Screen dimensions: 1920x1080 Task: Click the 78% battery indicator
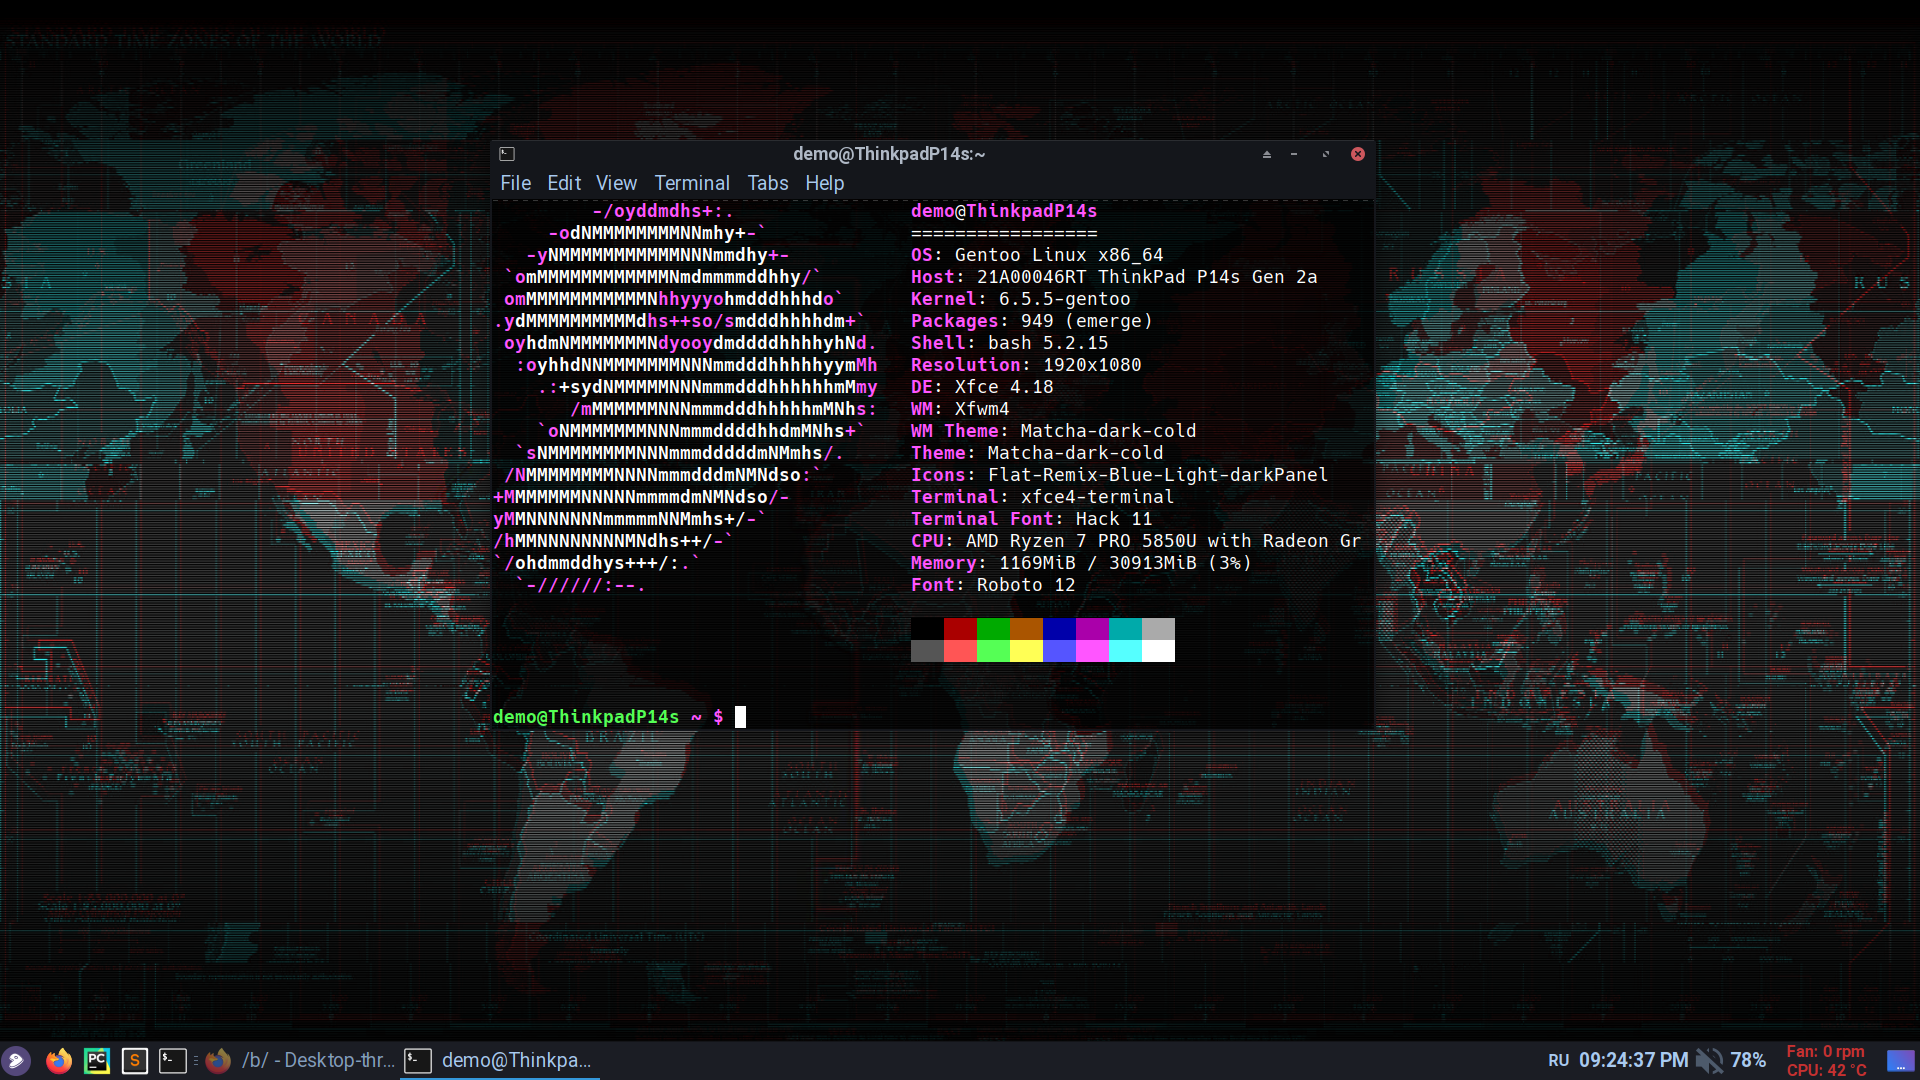coord(1748,1060)
